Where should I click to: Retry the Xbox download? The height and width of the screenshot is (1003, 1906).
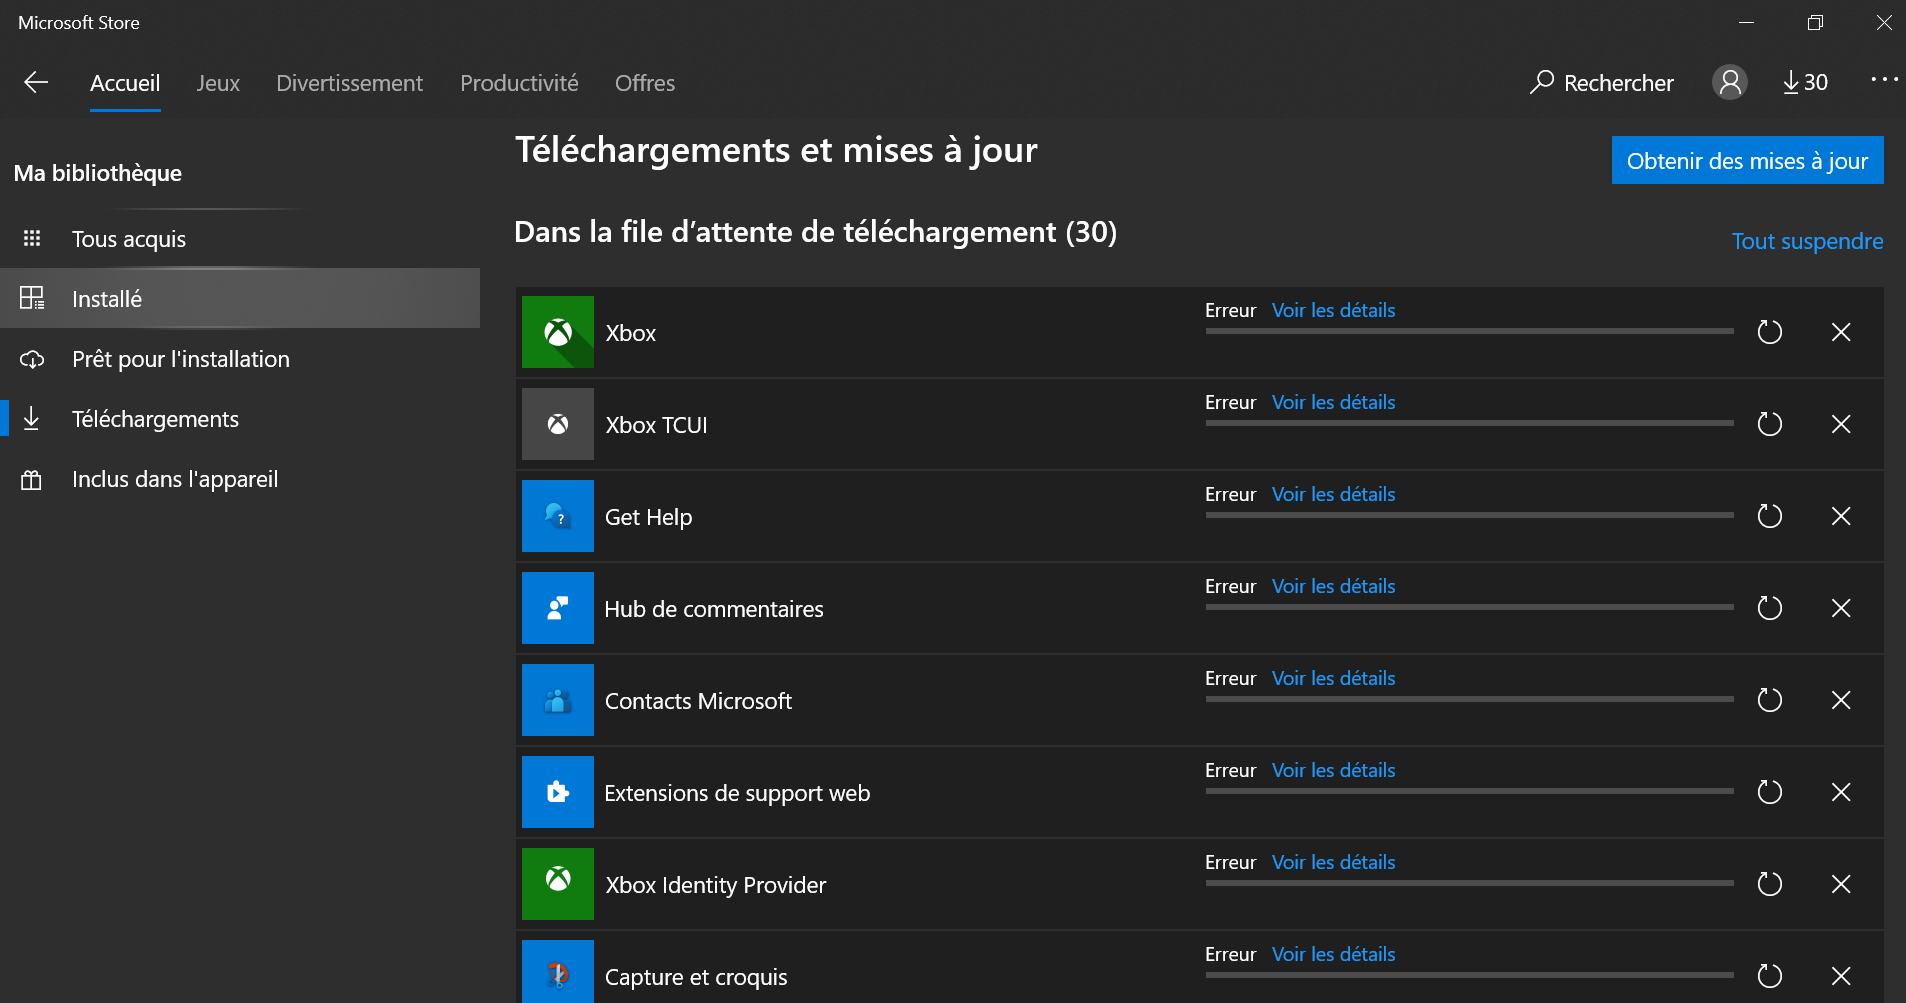[1770, 332]
